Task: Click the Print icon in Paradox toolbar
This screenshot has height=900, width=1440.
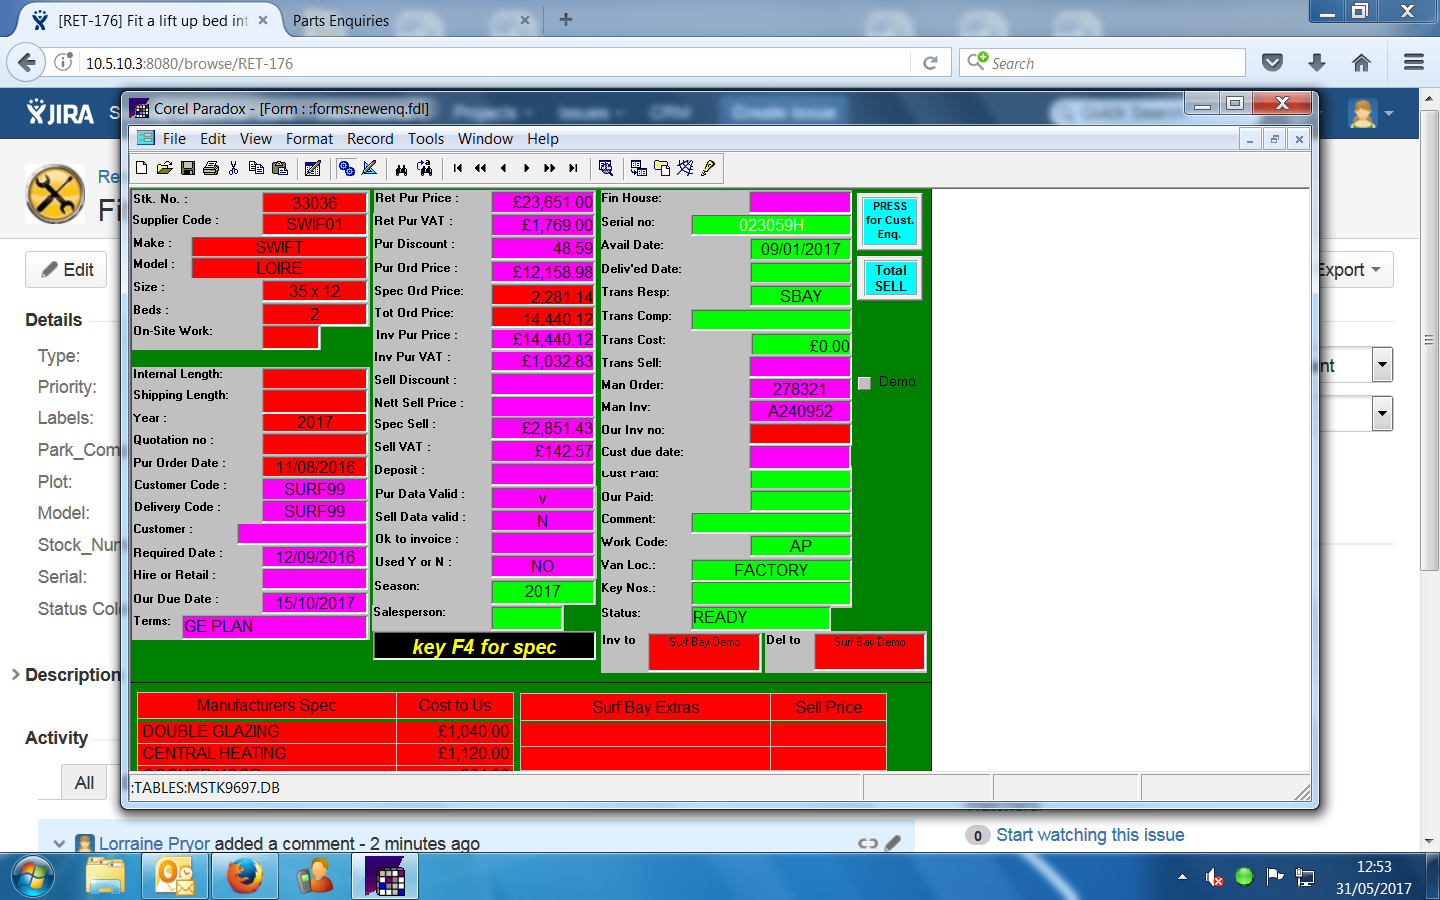Action: (x=211, y=168)
